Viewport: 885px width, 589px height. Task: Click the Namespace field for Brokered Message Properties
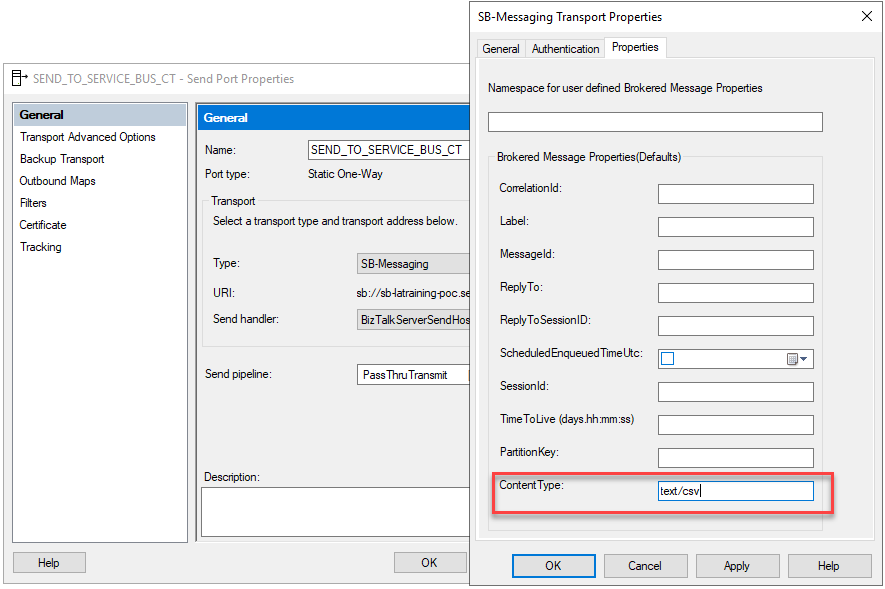[655, 121]
